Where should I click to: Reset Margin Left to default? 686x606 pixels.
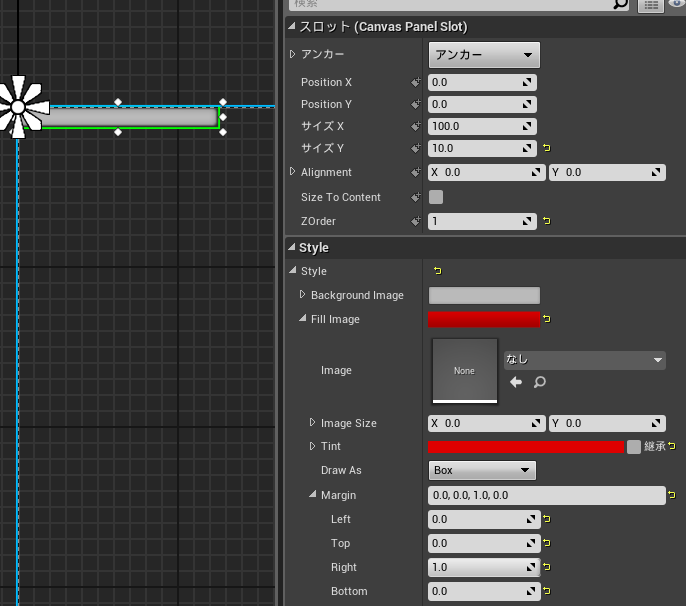[x=547, y=519]
